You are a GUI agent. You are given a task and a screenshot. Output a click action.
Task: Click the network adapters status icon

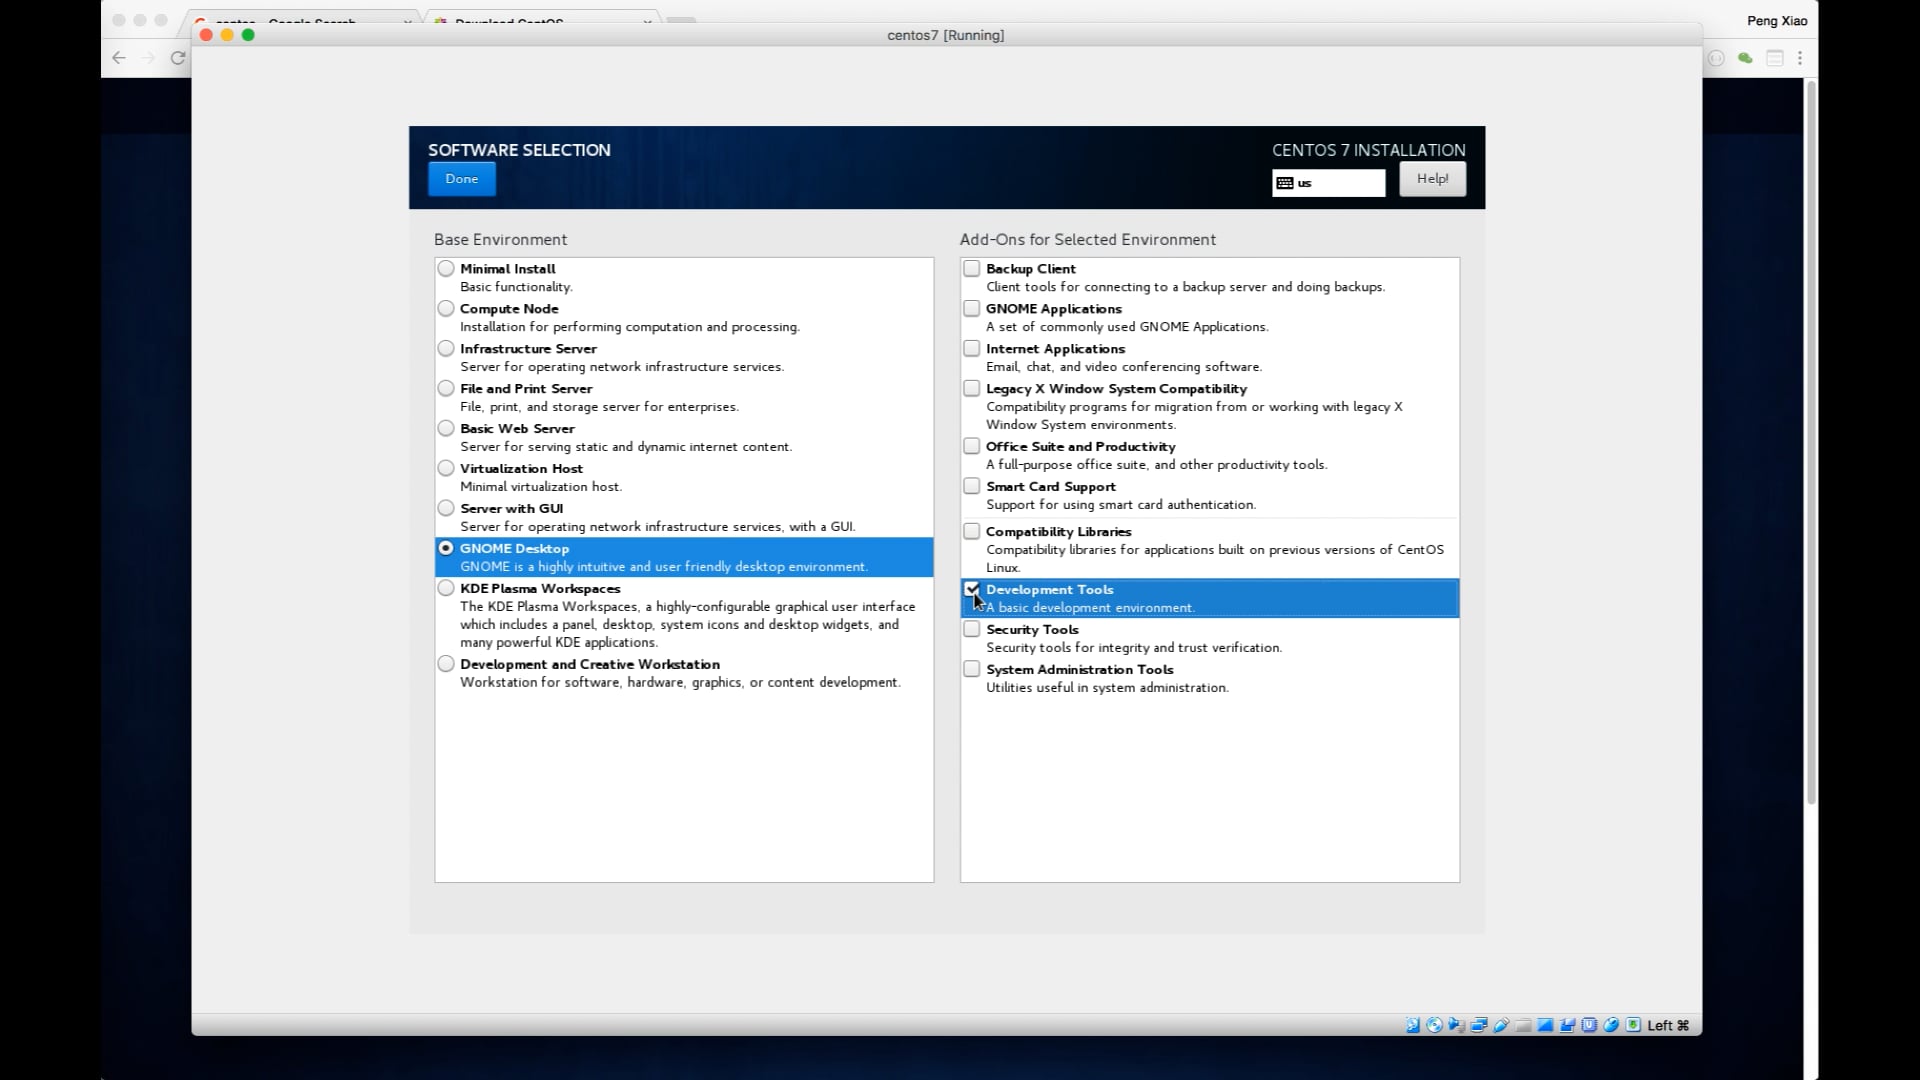[1479, 1025]
